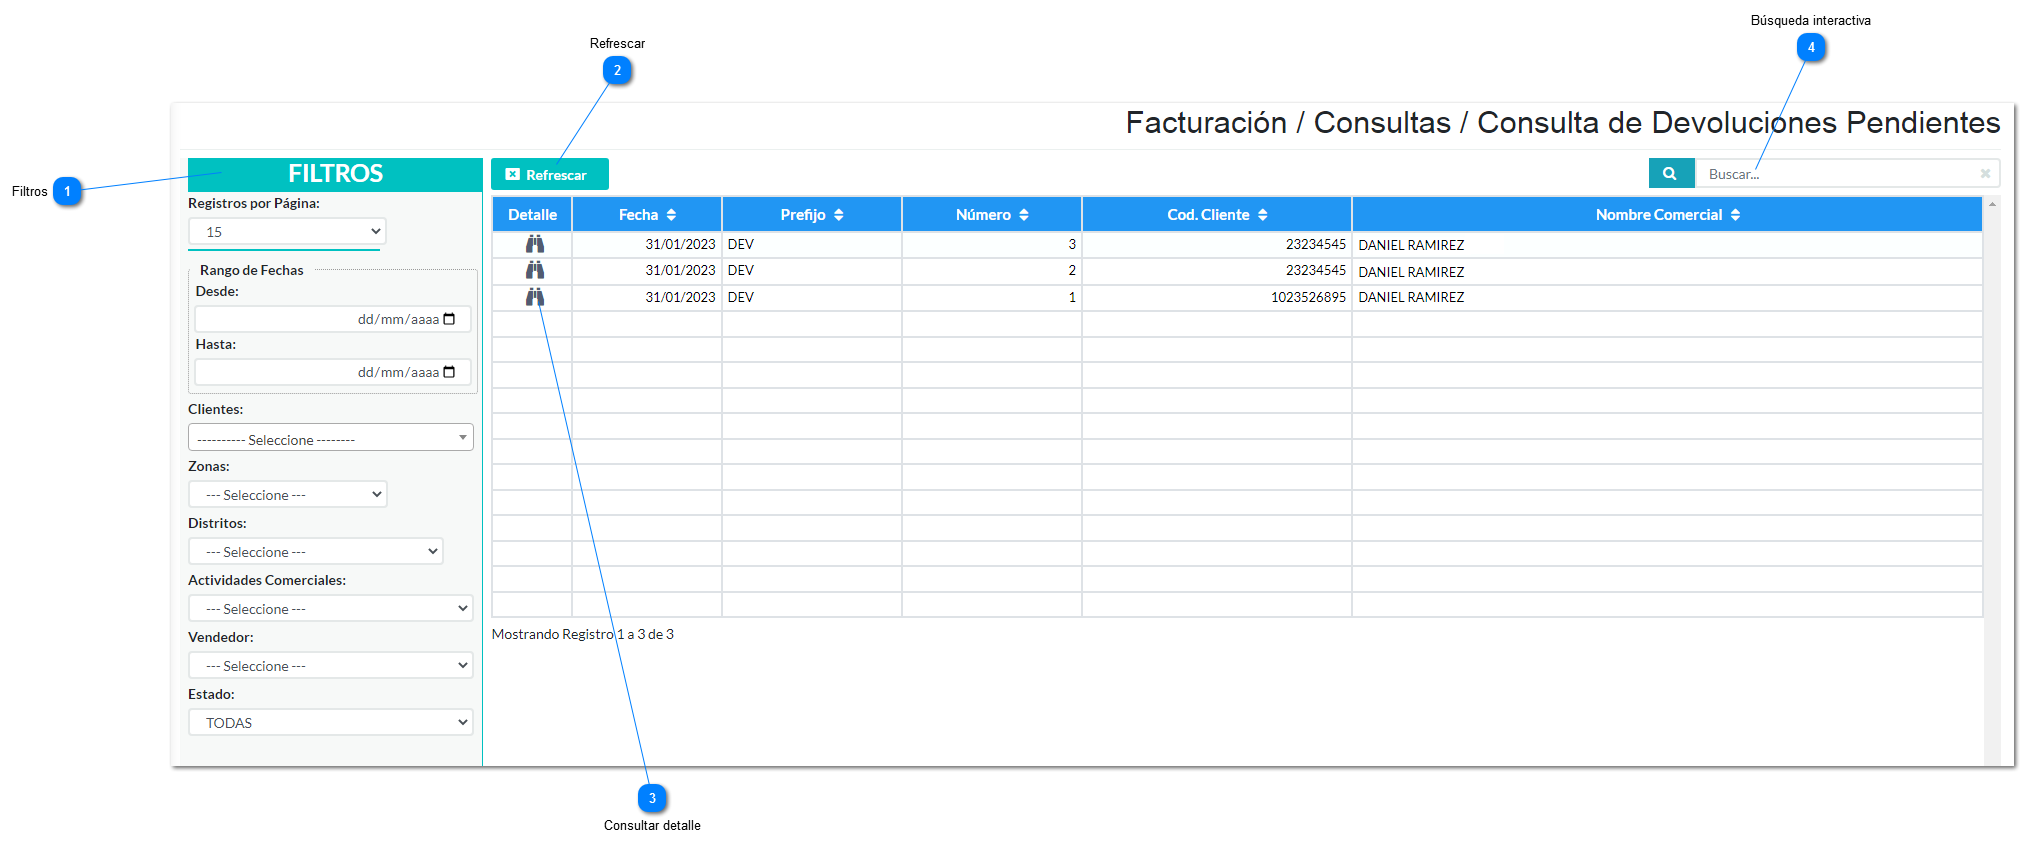Viewport: 2023px width, 849px height.
Task: Click the table scrollbar up arrow
Action: click(1992, 204)
